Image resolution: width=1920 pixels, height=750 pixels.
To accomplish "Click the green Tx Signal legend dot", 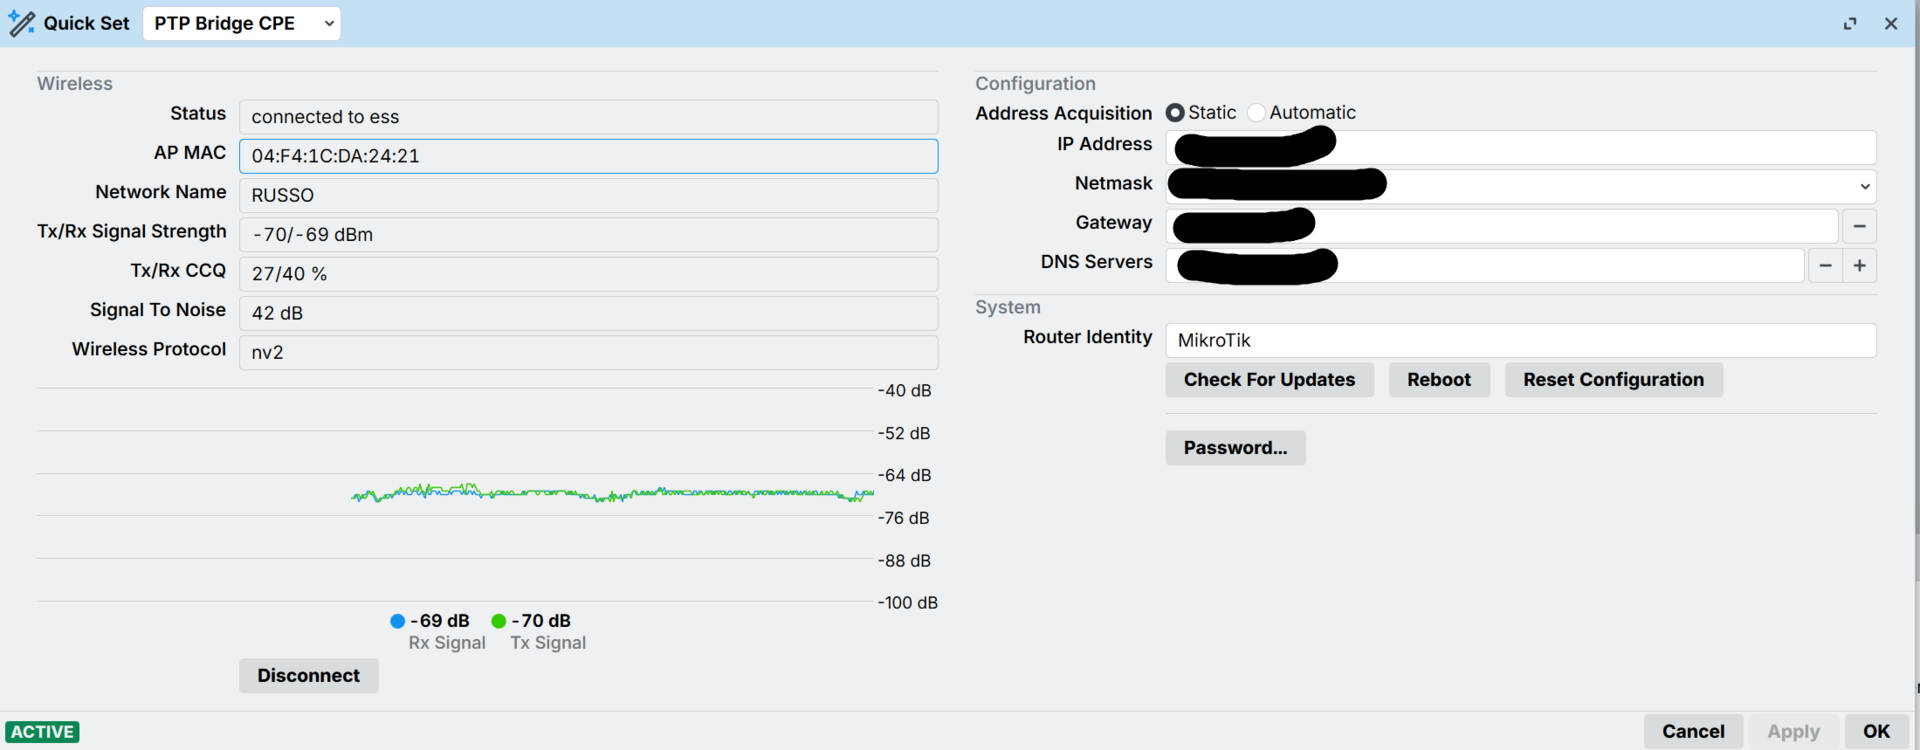I will 498,621.
